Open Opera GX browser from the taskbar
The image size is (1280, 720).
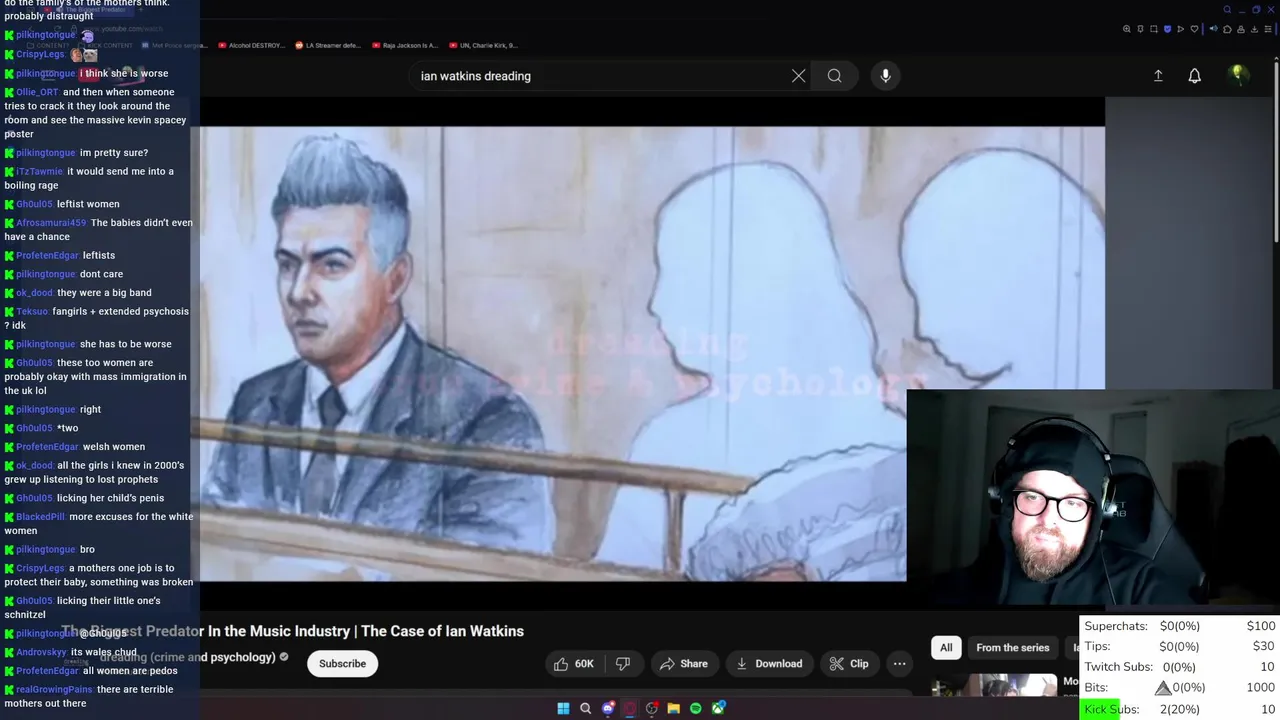[629, 708]
